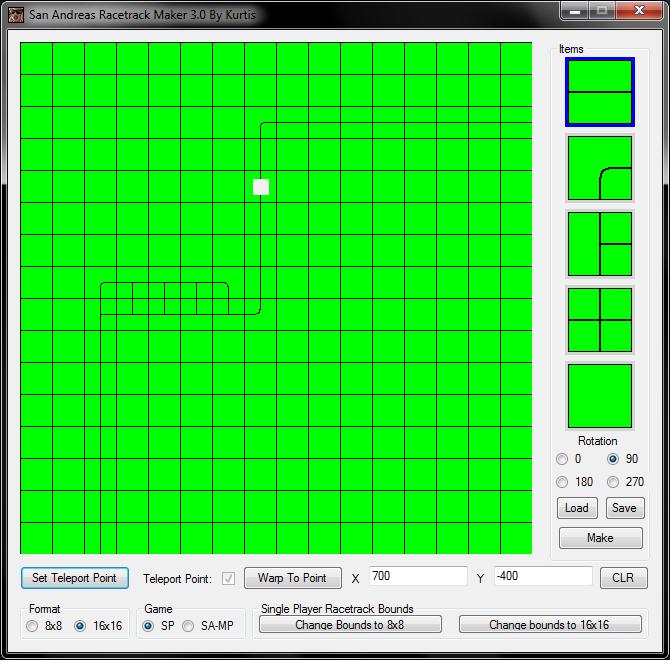Minimize the Racetrack Maker window
This screenshot has height=660, width=670.
(x=575, y=11)
